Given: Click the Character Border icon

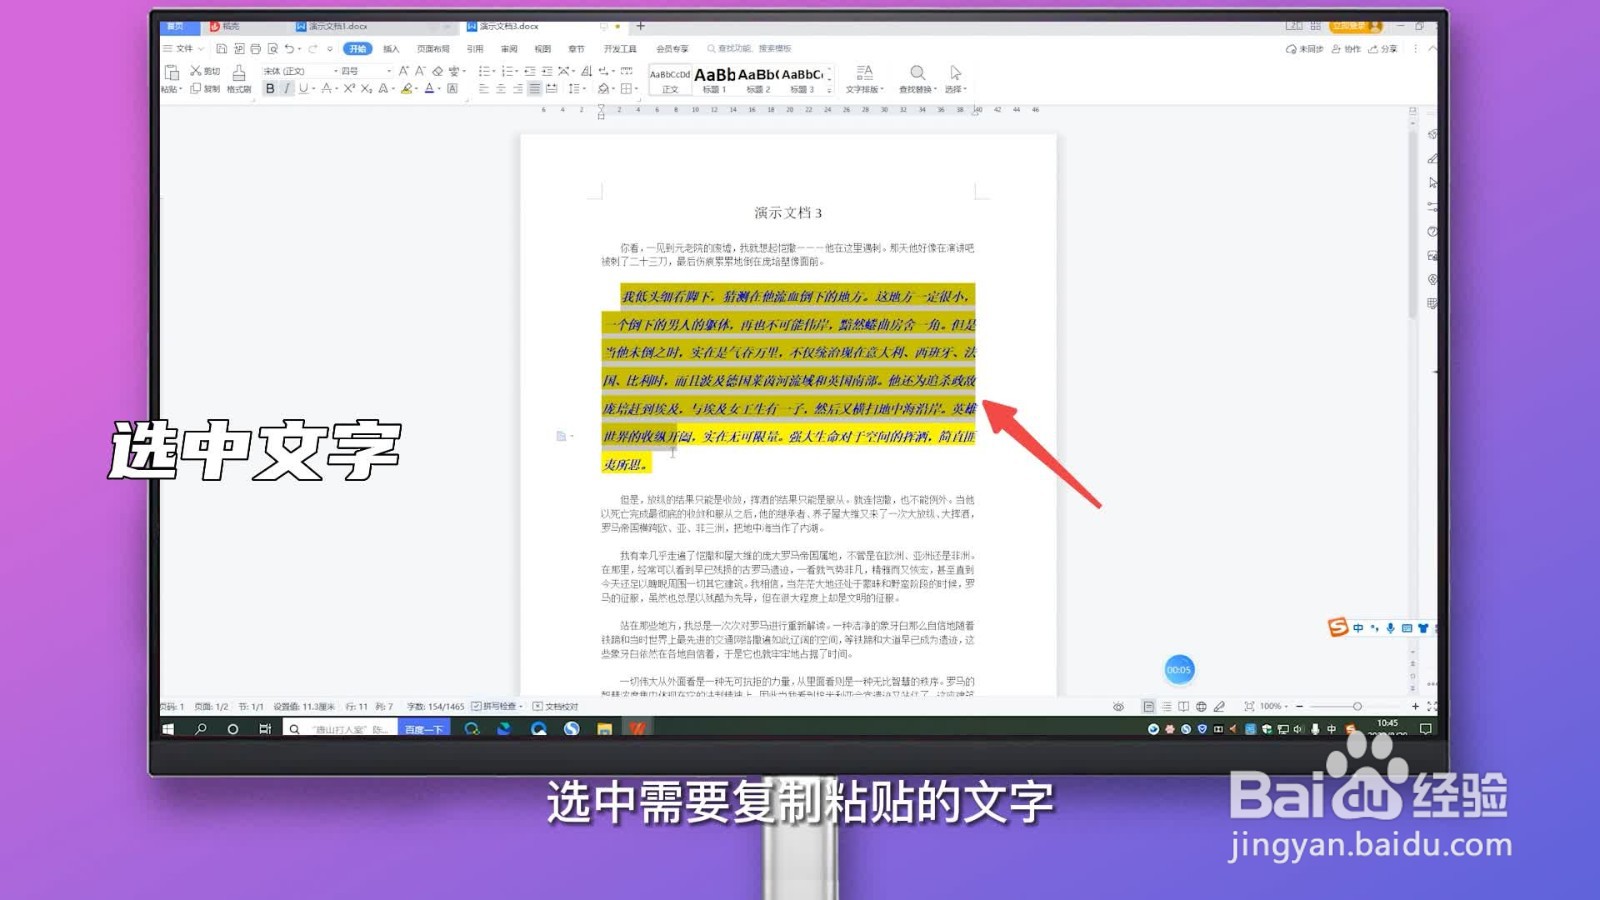Looking at the screenshot, I should [452, 88].
